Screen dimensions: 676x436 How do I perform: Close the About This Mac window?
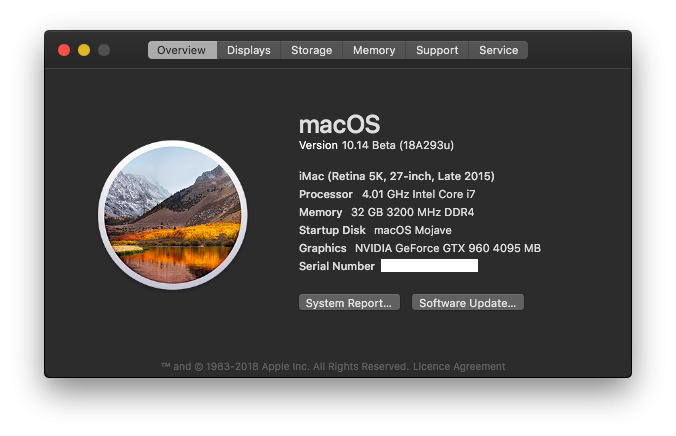64,50
